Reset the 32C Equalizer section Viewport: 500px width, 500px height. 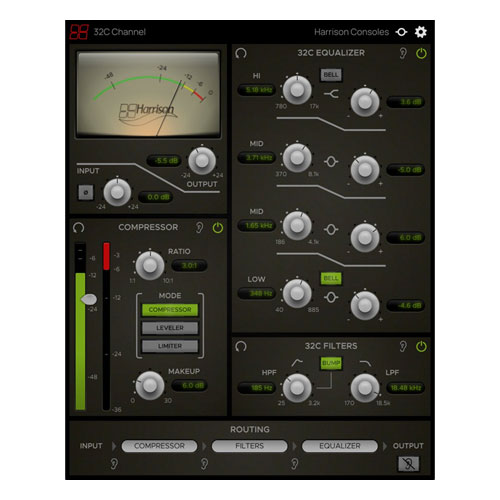click(x=241, y=53)
